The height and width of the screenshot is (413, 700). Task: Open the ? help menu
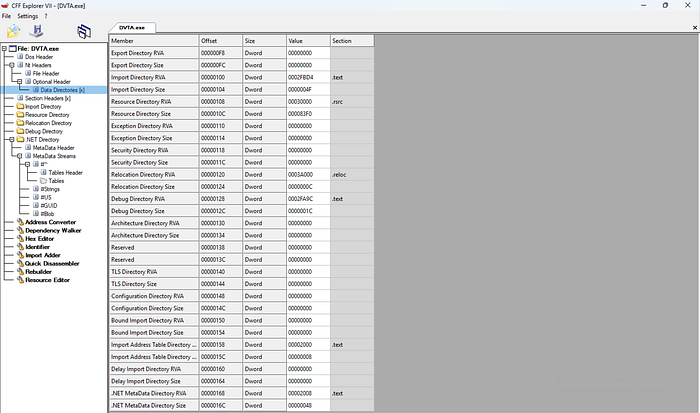pos(46,16)
